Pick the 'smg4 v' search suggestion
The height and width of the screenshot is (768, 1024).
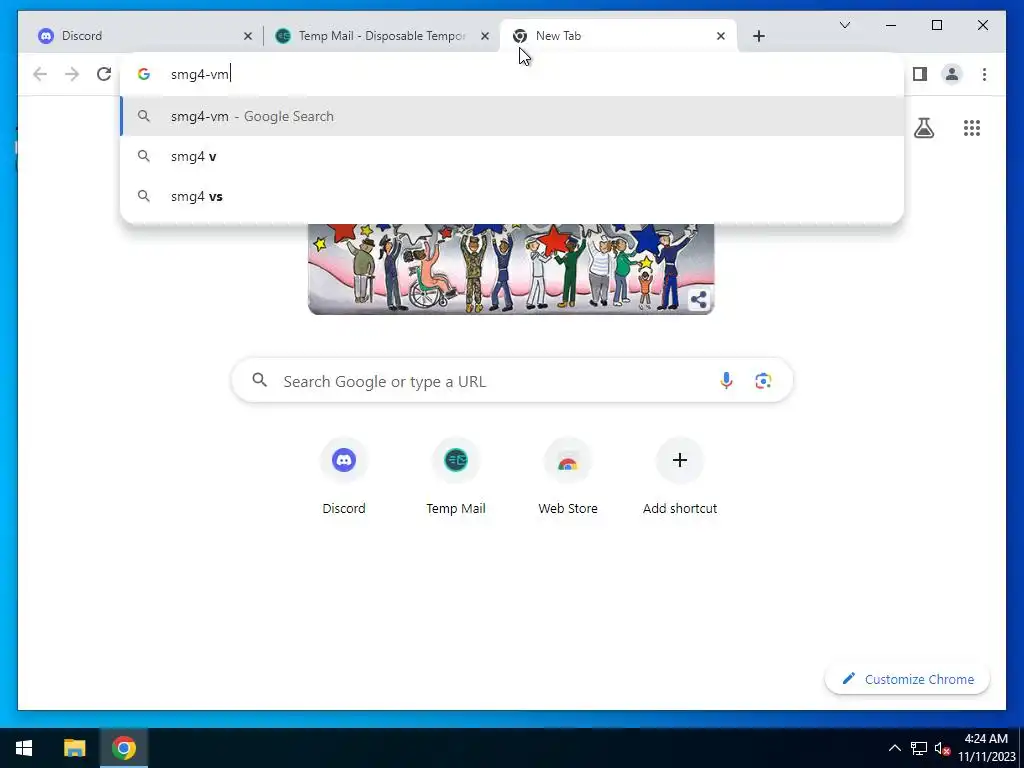512,156
